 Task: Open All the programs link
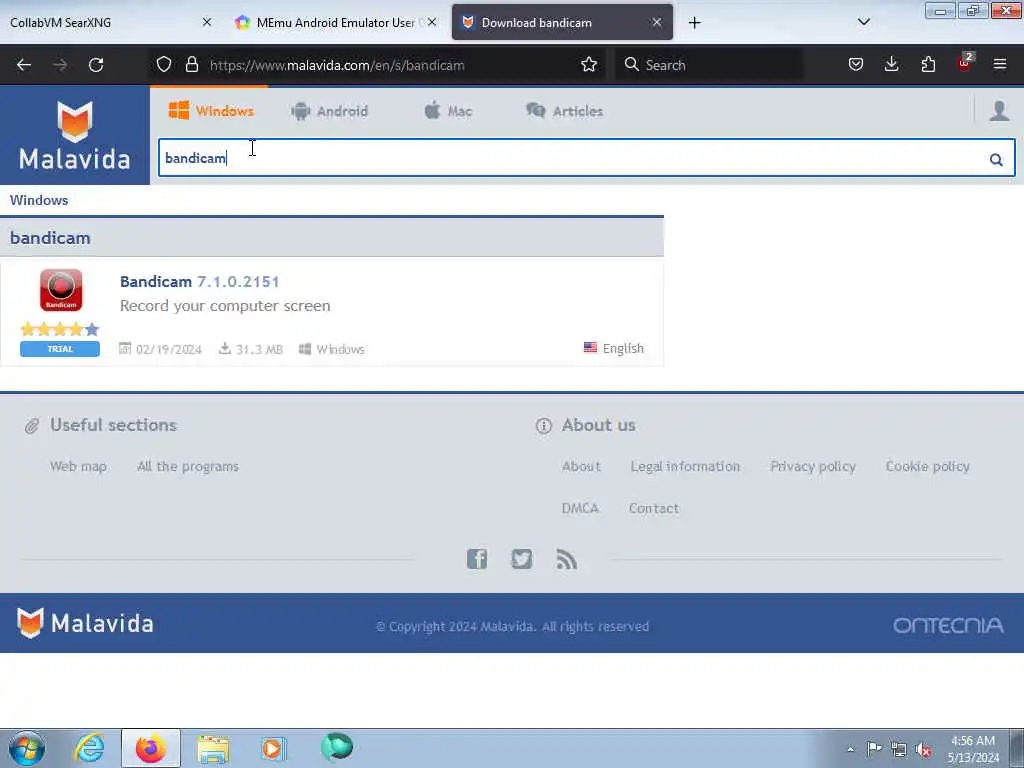pyautogui.click(x=188, y=466)
